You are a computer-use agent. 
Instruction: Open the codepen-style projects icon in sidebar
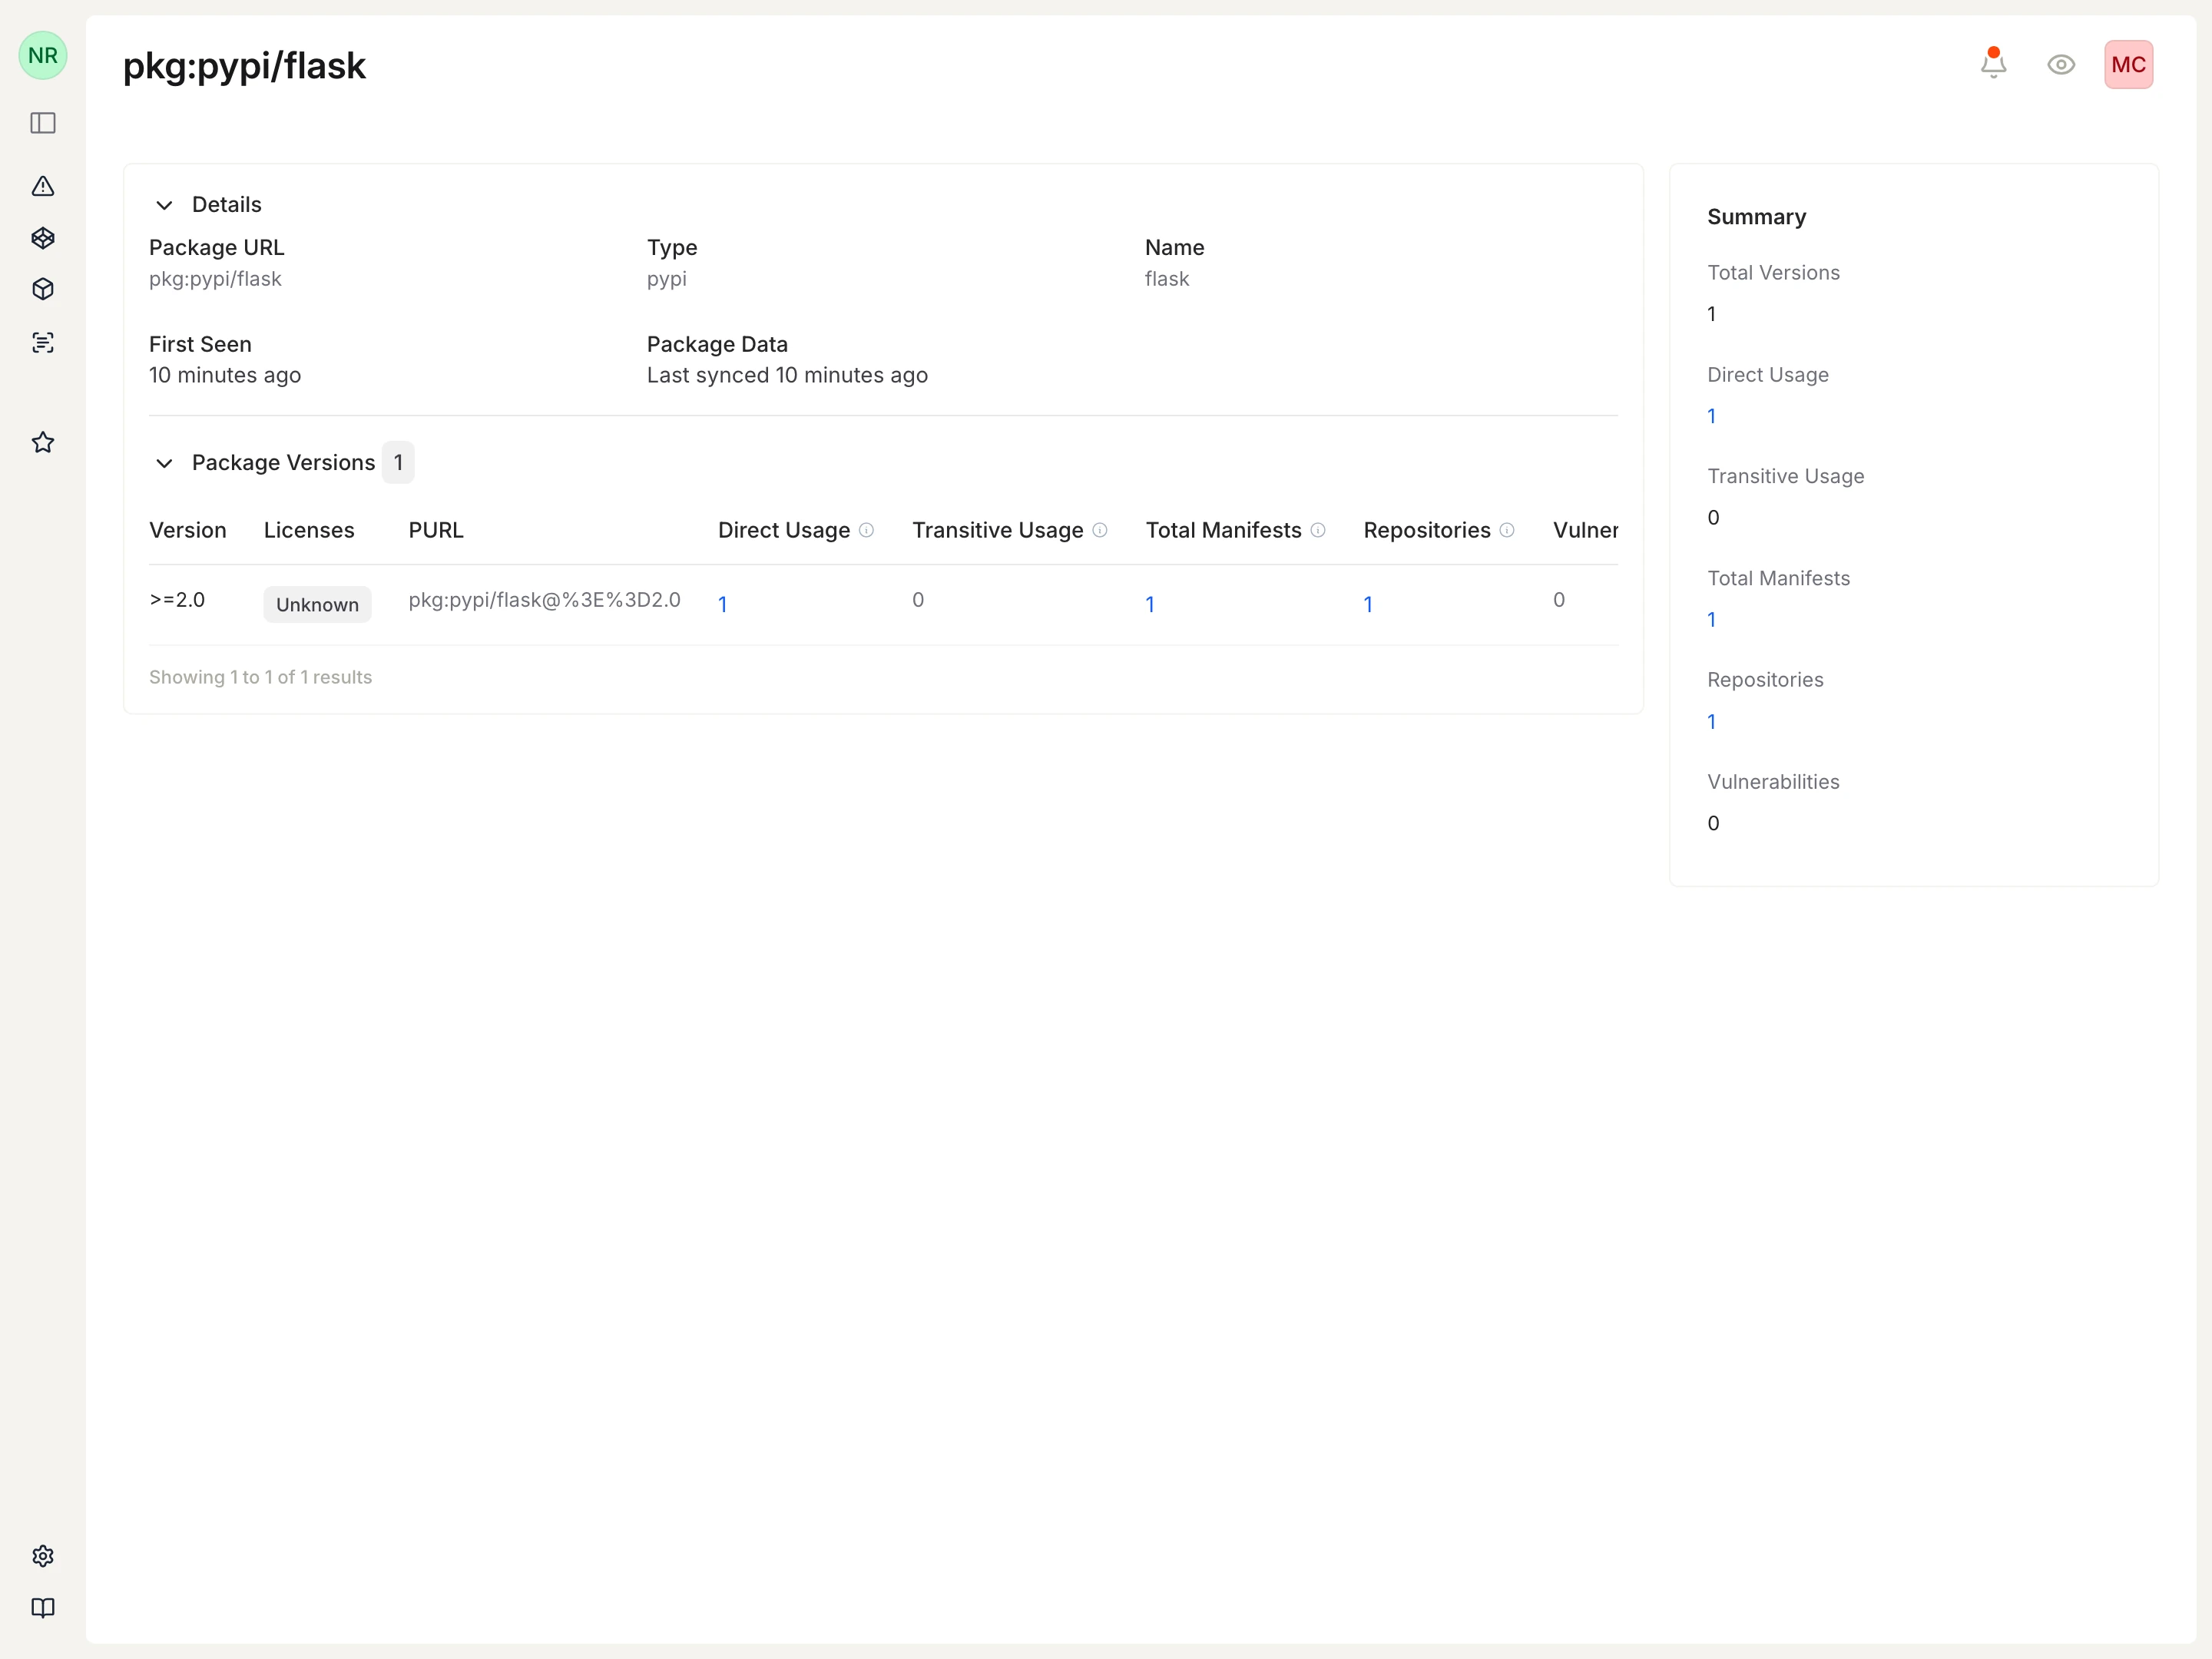tap(43, 238)
